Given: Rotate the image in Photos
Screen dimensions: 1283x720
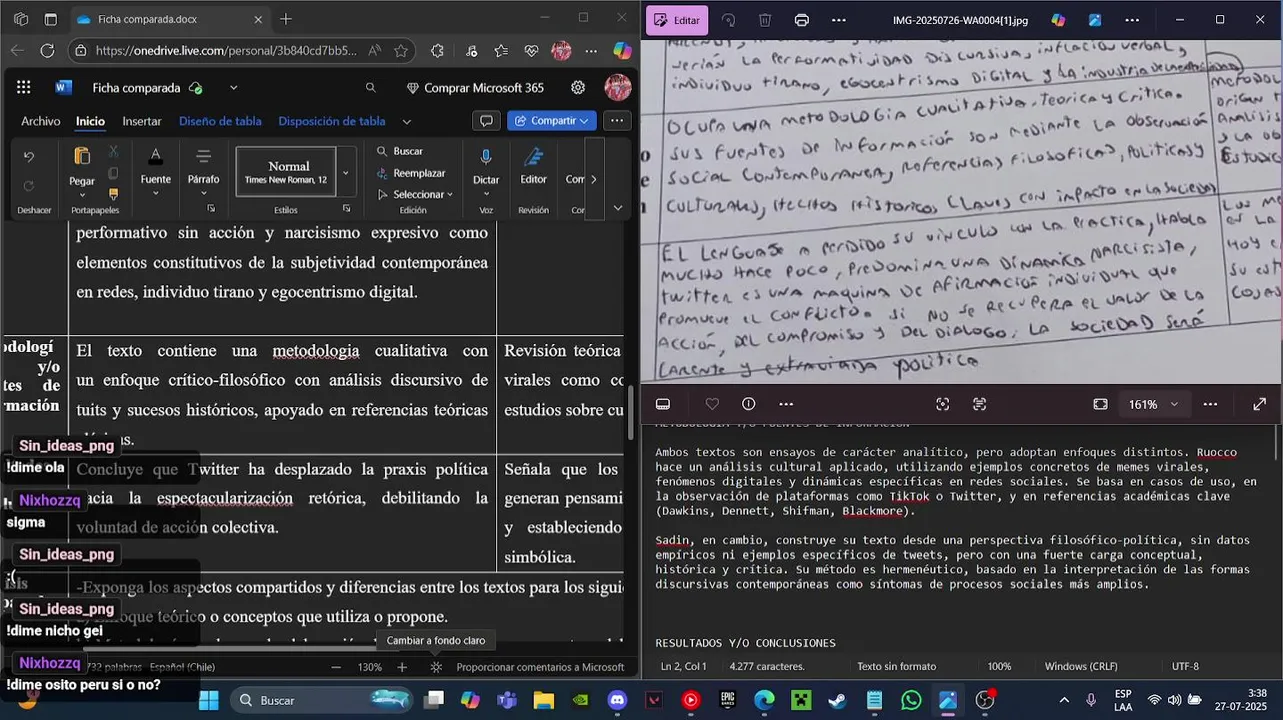Looking at the screenshot, I should (728, 20).
